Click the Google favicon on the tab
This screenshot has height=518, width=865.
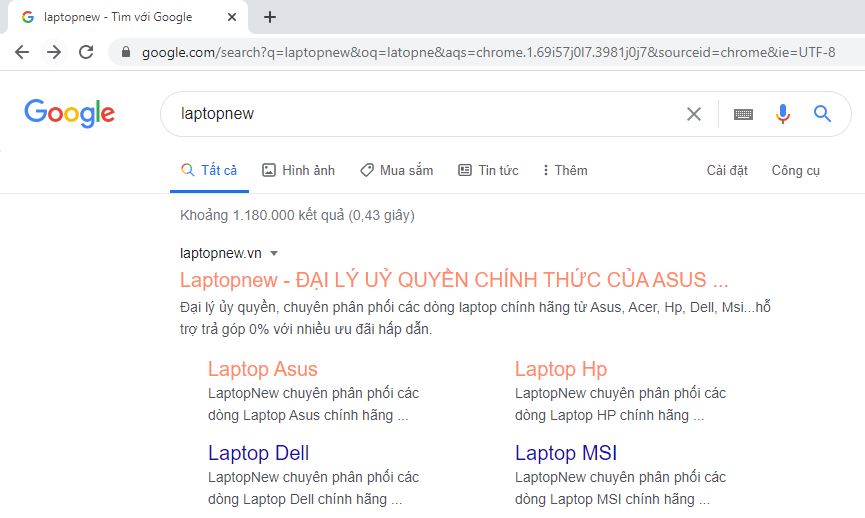click(28, 17)
